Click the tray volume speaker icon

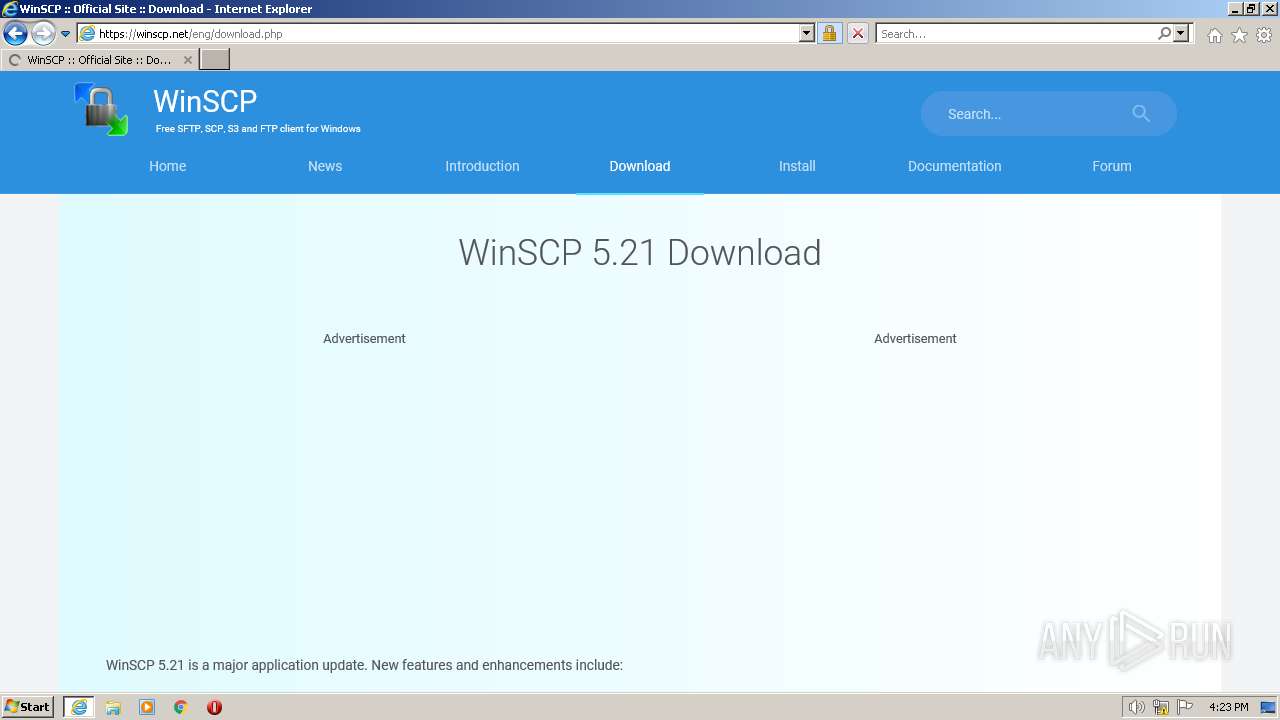pyautogui.click(x=1136, y=707)
